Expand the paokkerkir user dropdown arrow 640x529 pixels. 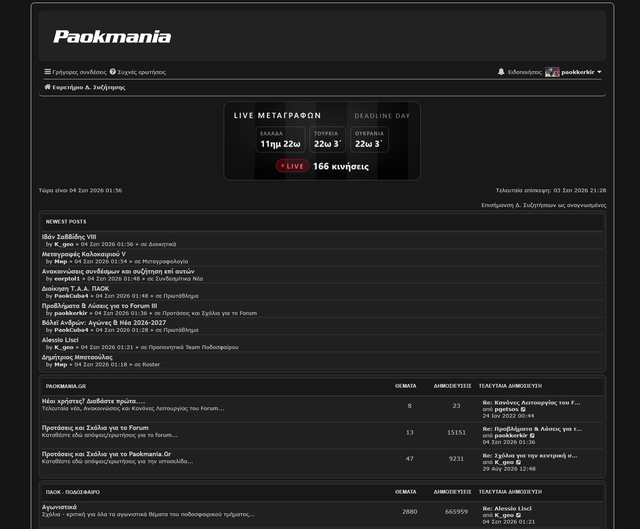point(599,72)
